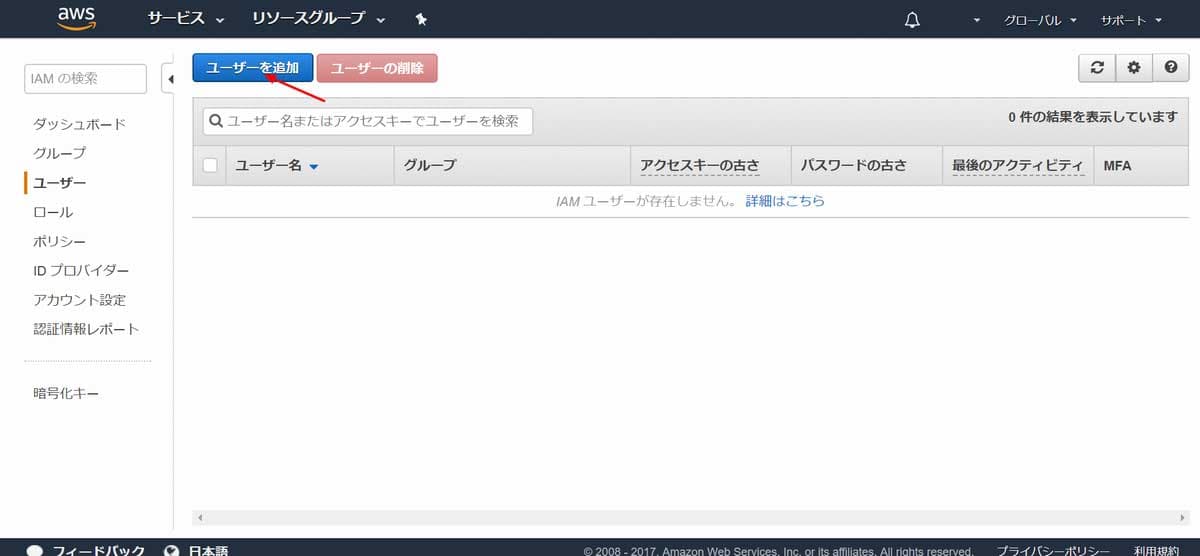Open ダッシュボード in sidebar
Viewport: 1200px width, 556px height.
tap(80, 124)
